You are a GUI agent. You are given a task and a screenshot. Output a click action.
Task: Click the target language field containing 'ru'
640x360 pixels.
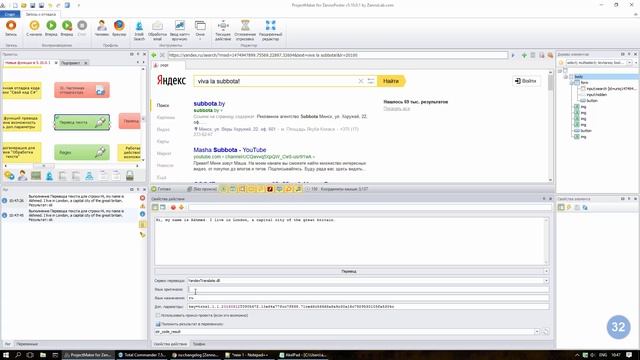click(368, 298)
